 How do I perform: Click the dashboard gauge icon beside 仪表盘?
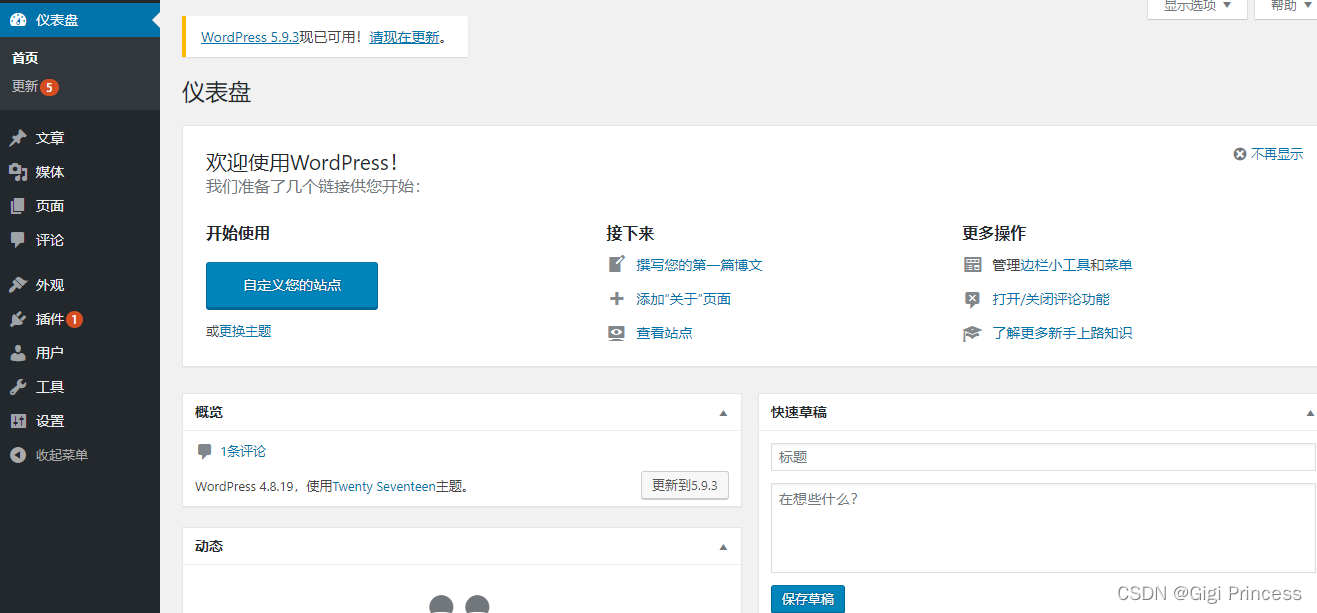tap(18, 19)
